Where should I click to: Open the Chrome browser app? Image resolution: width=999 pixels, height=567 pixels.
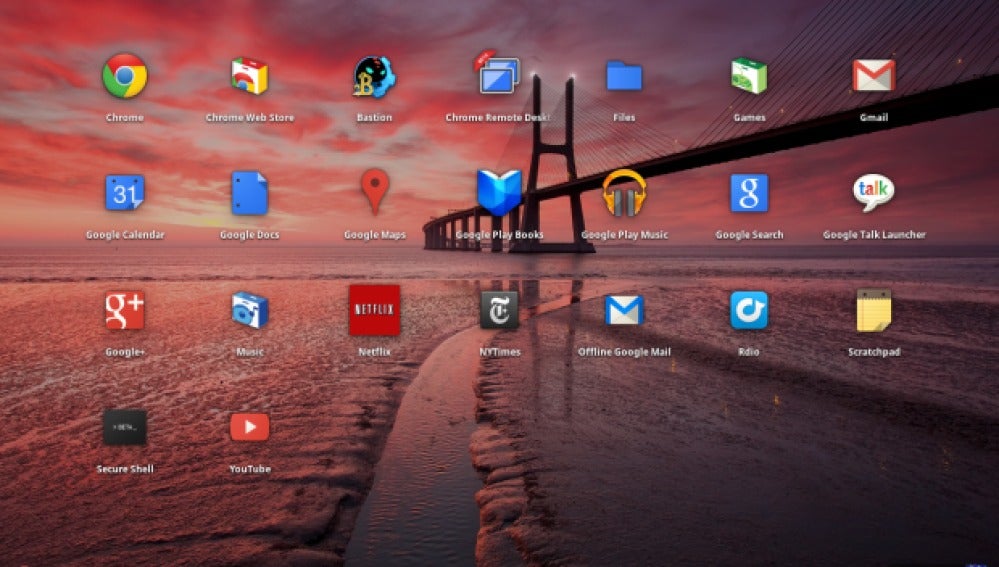click(x=125, y=76)
